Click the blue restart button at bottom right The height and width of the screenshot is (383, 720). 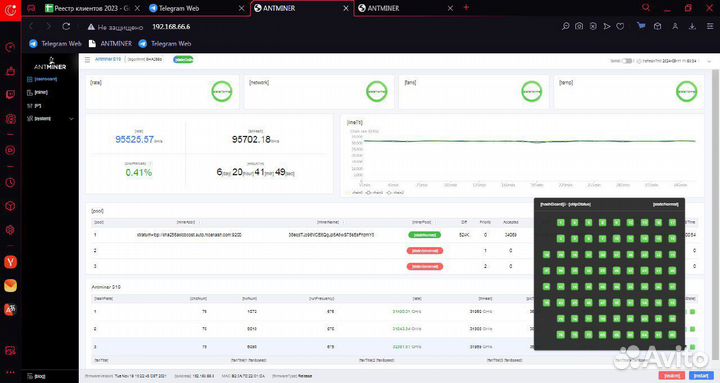coord(701,376)
